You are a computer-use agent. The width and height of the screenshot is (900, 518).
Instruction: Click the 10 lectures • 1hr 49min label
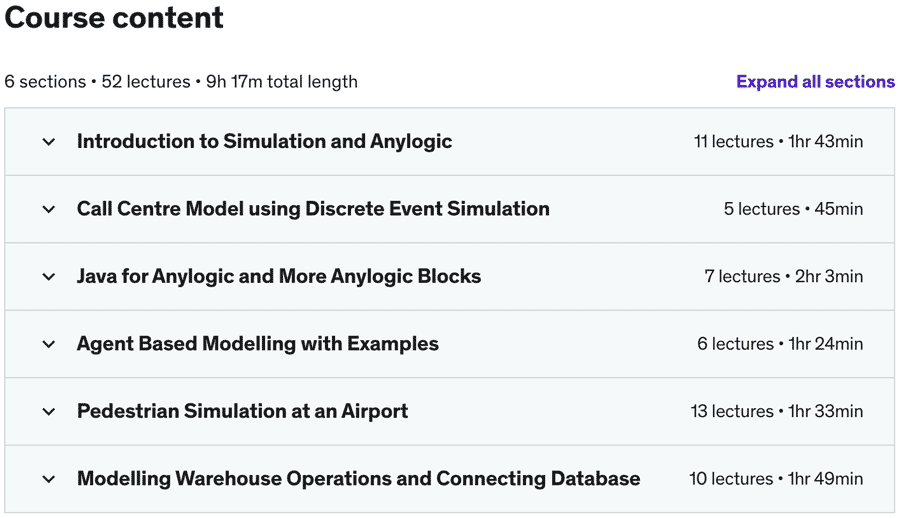tap(776, 479)
